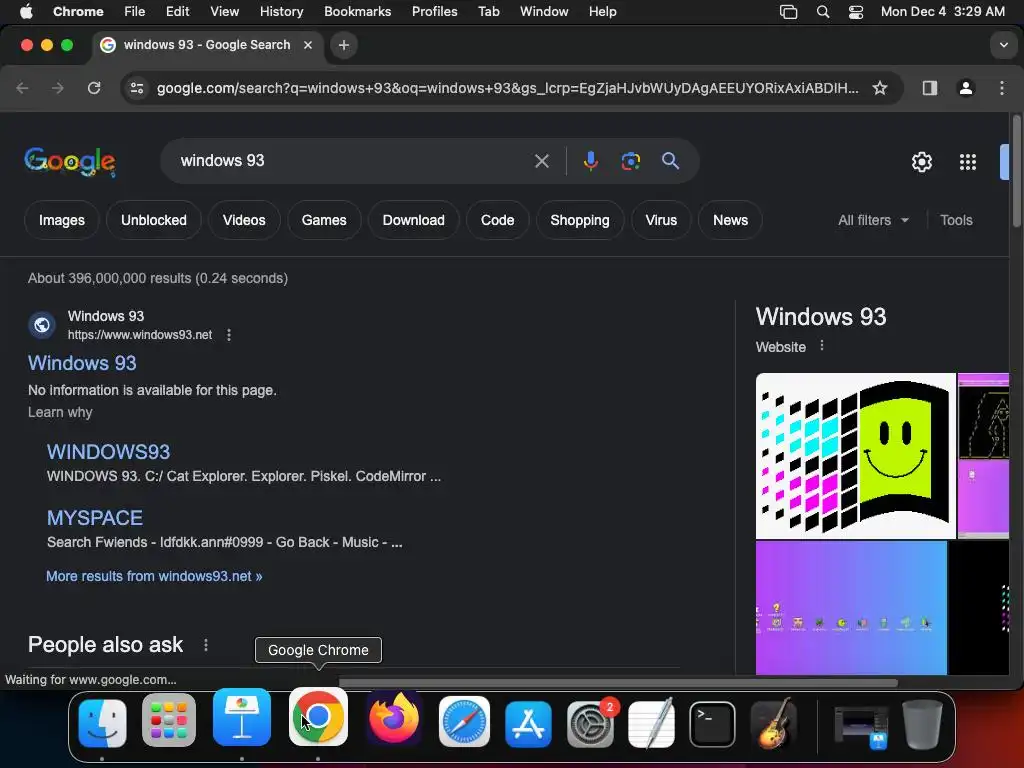Select the Download filter chip

tap(413, 221)
